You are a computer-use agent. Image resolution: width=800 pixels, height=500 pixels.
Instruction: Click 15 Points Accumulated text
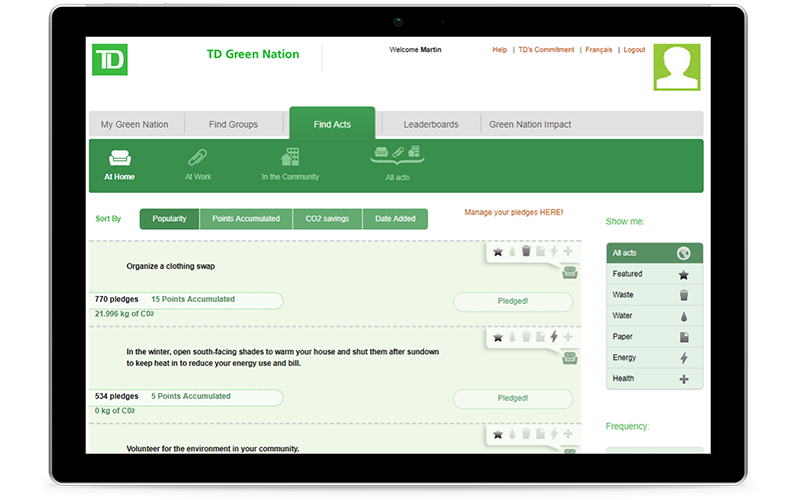click(x=193, y=299)
